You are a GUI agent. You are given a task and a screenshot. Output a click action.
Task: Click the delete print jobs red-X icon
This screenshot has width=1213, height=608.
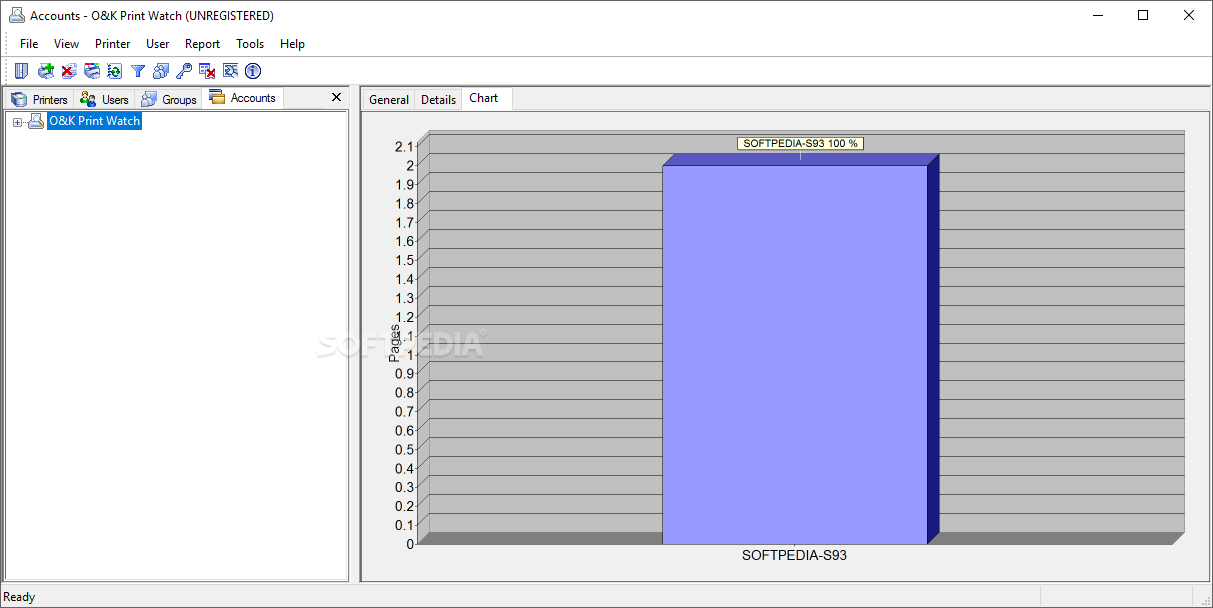point(68,71)
